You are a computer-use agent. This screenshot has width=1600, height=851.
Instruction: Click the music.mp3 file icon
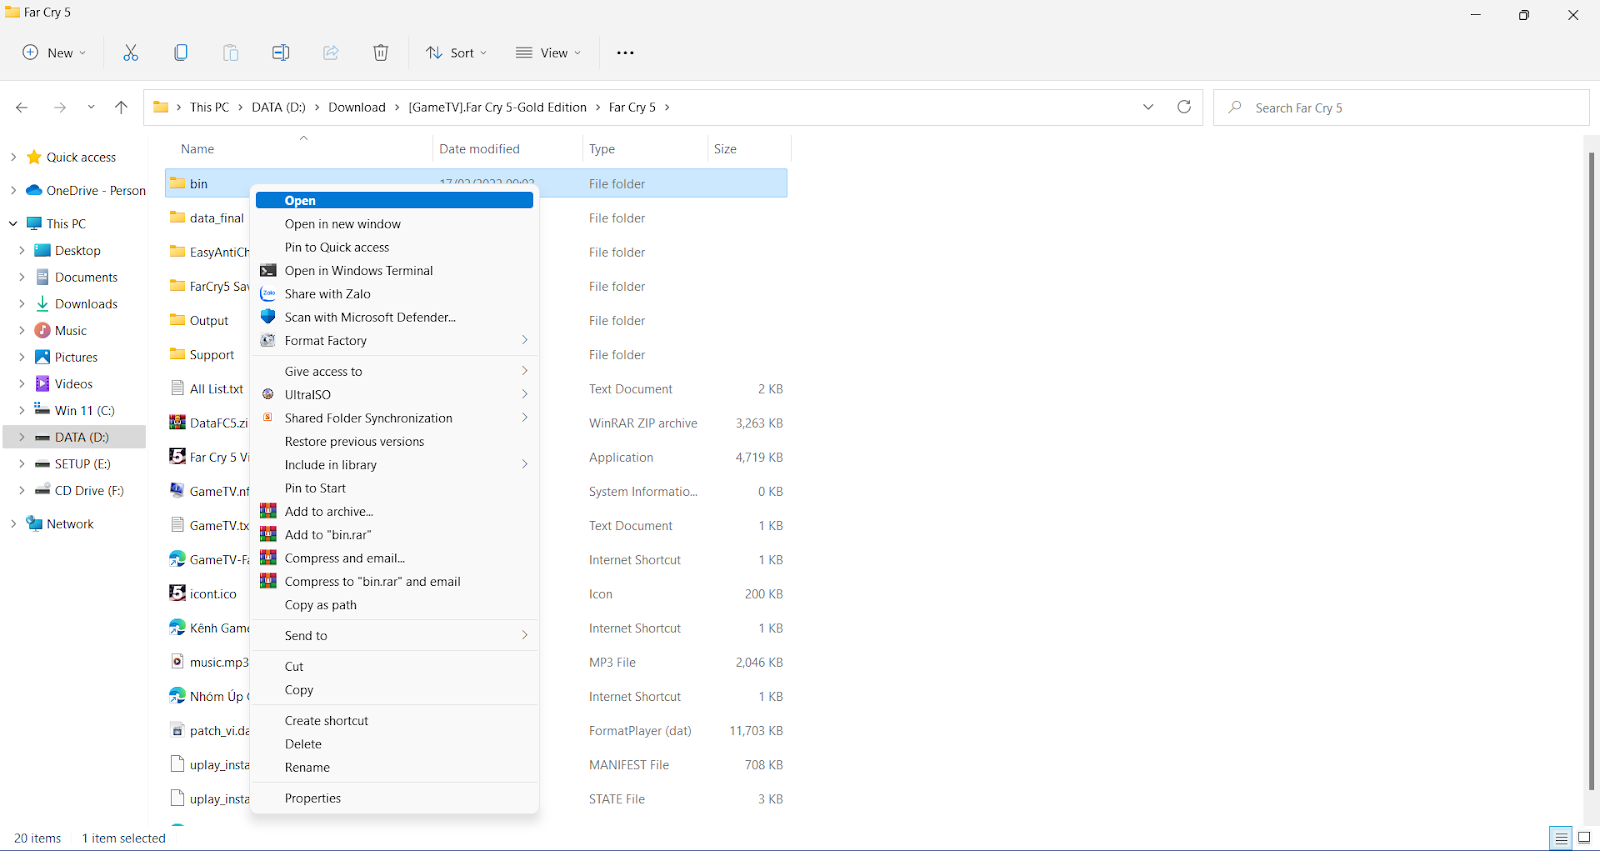tap(178, 662)
